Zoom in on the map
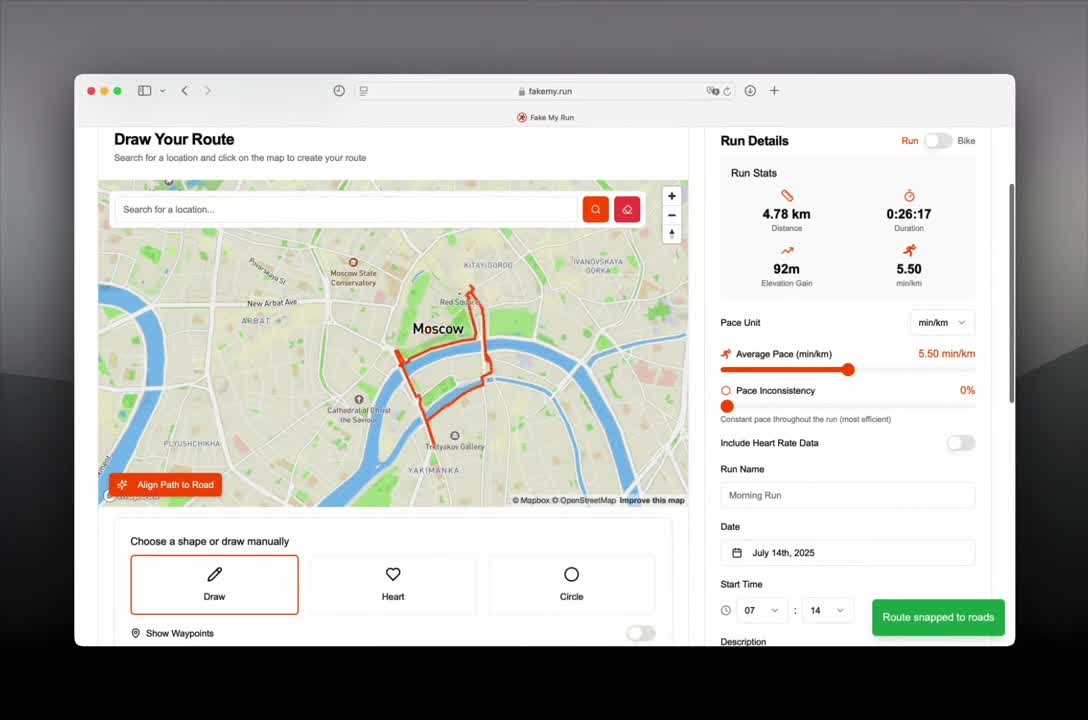 (x=672, y=196)
